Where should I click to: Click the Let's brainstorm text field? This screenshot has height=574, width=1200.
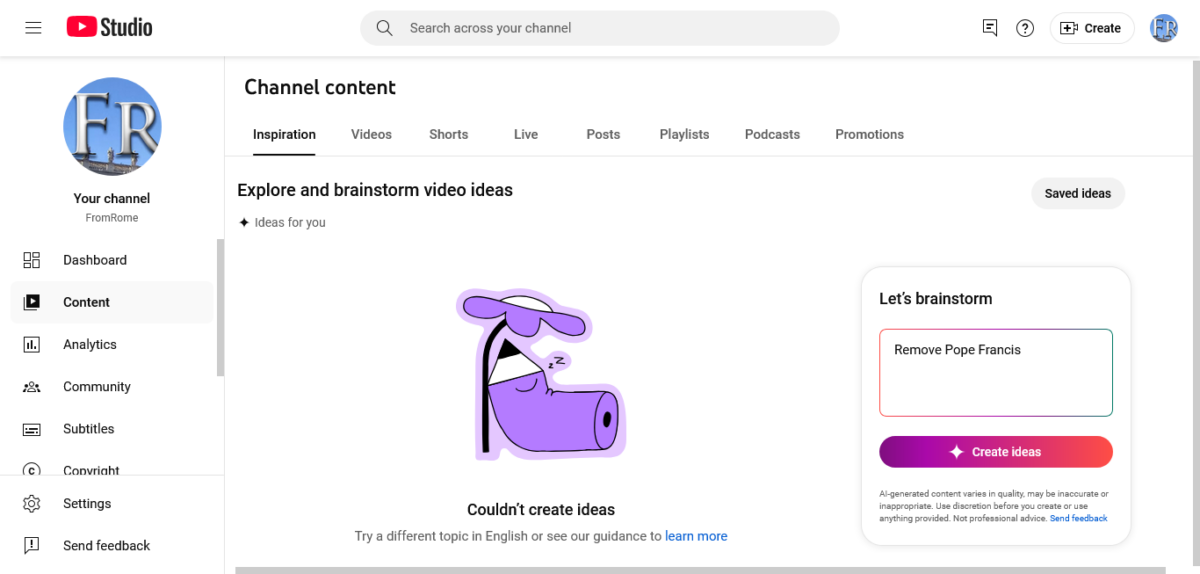coord(996,372)
